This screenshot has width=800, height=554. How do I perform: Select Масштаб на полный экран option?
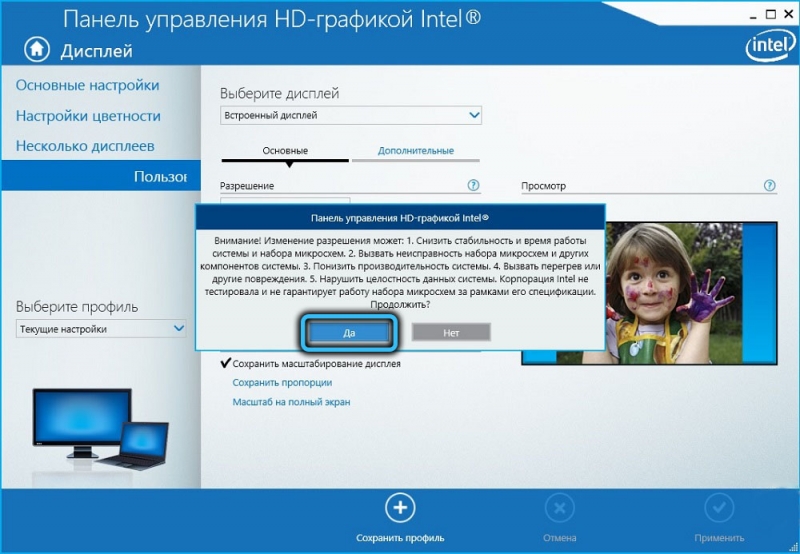pos(291,402)
